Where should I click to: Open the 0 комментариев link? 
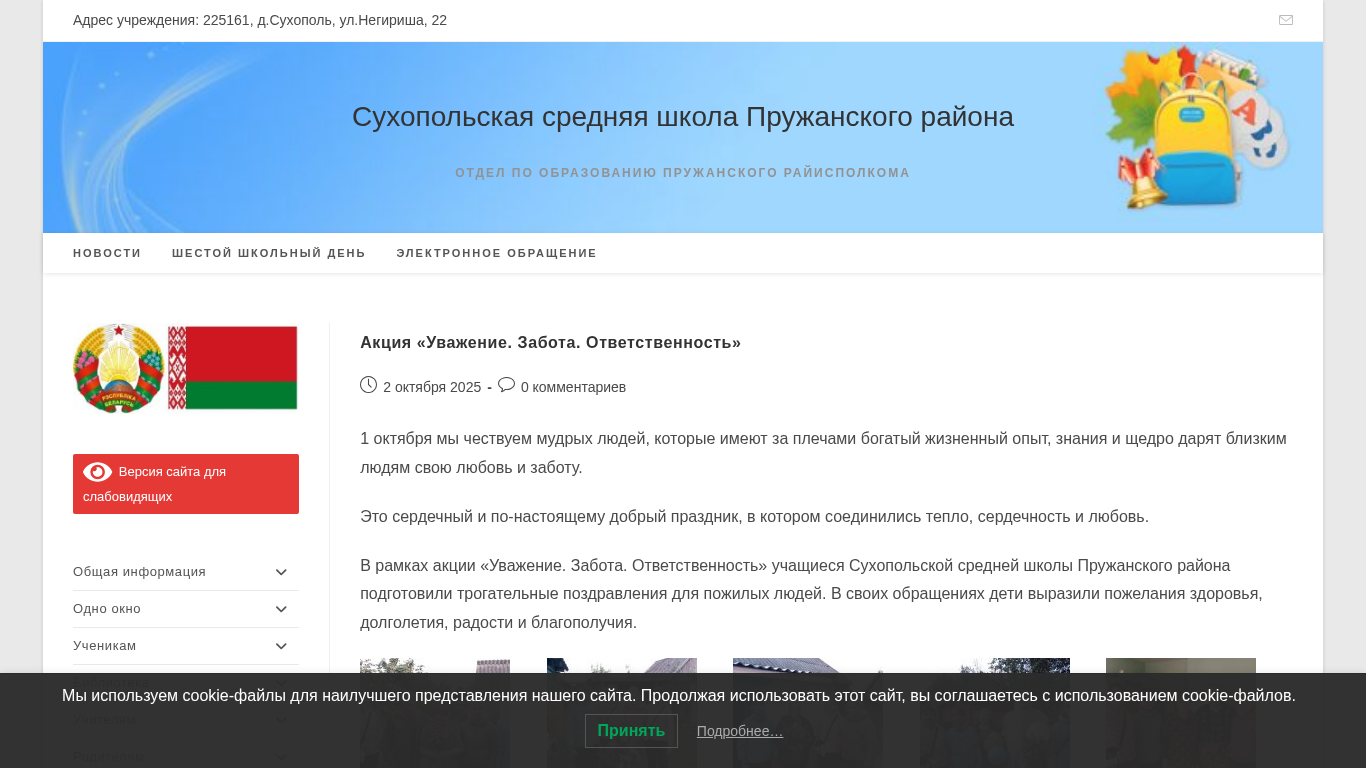coord(573,387)
